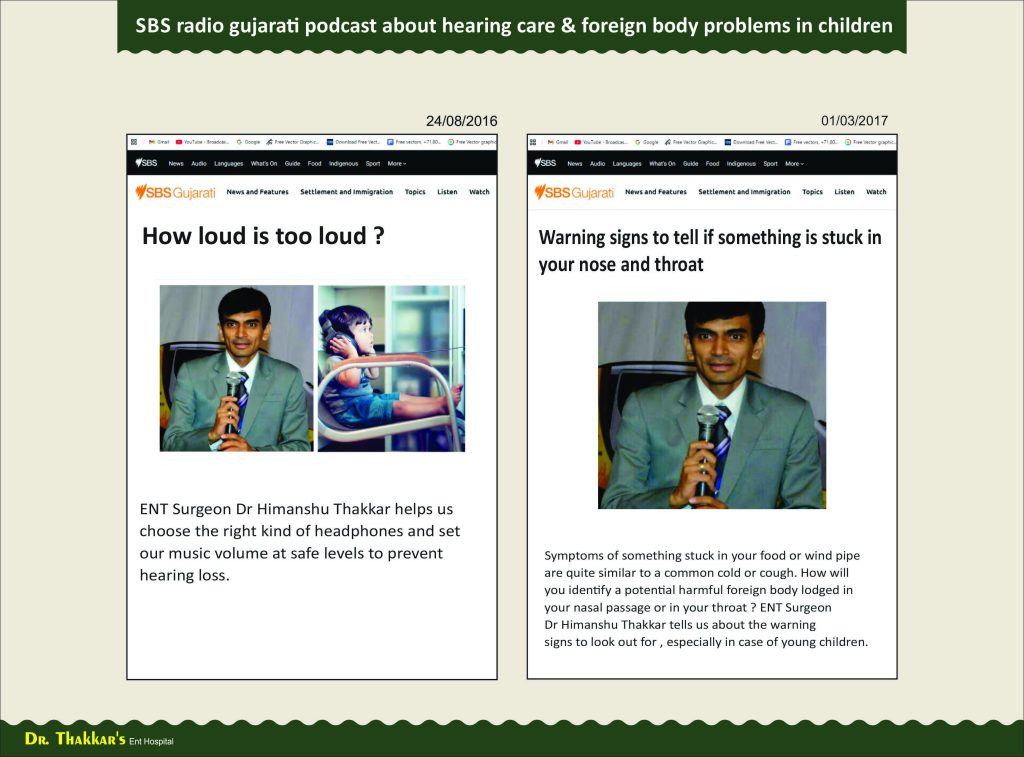The image size is (1024, 757).
Task: Open News and Features on 'How loud' page
Action: coord(257,192)
